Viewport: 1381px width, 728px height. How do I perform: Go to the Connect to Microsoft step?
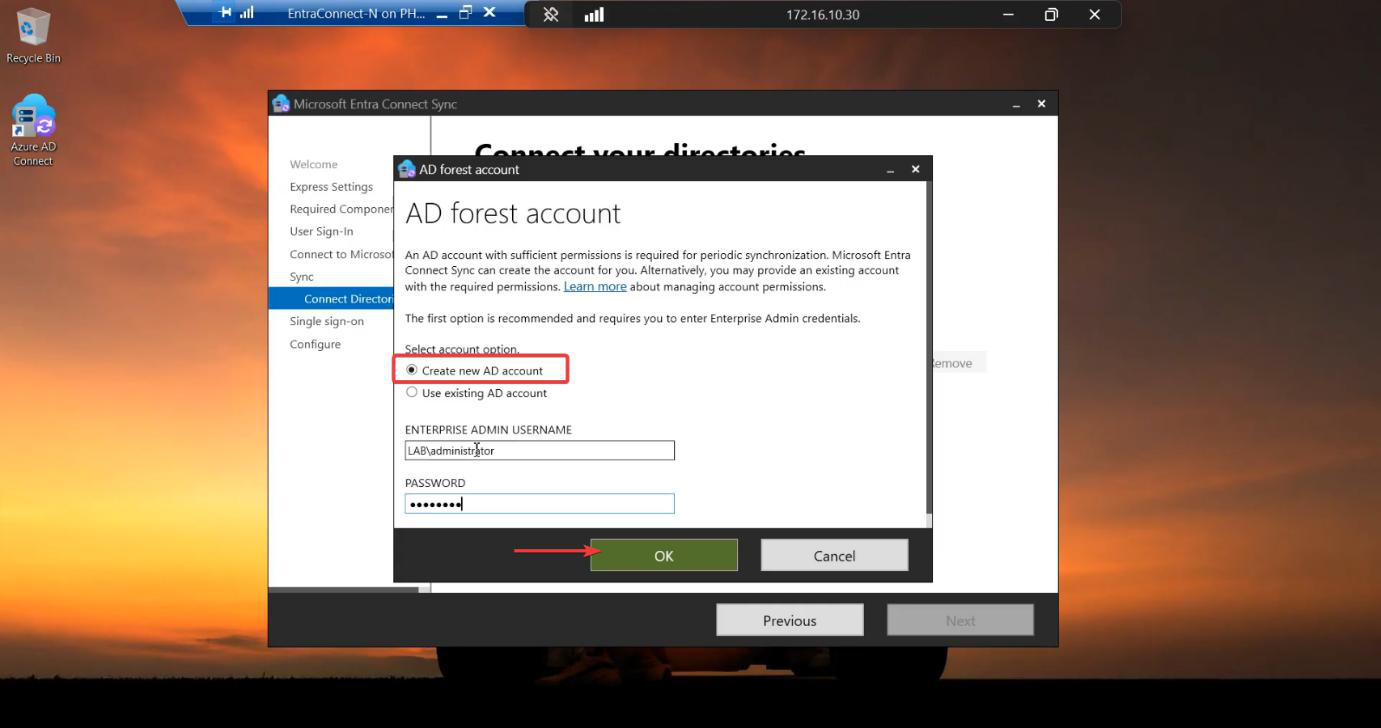click(x=341, y=254)
